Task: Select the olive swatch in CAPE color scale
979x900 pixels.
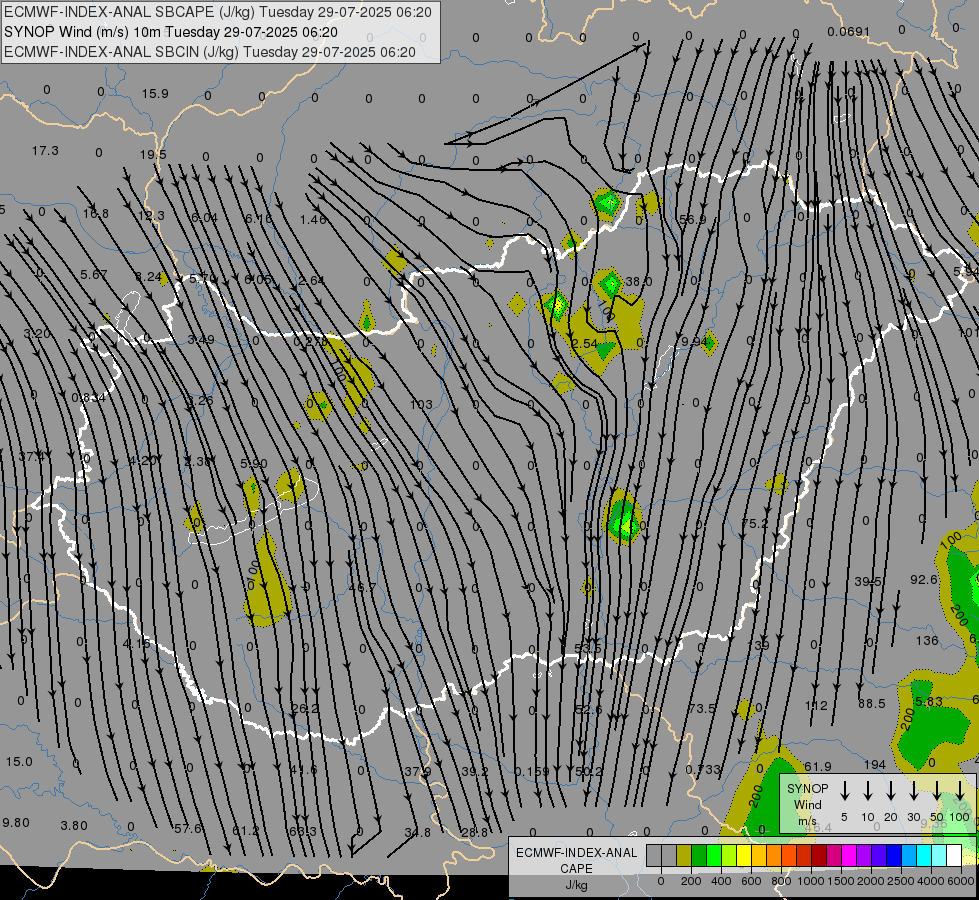Action: click(x=684, y=856)
